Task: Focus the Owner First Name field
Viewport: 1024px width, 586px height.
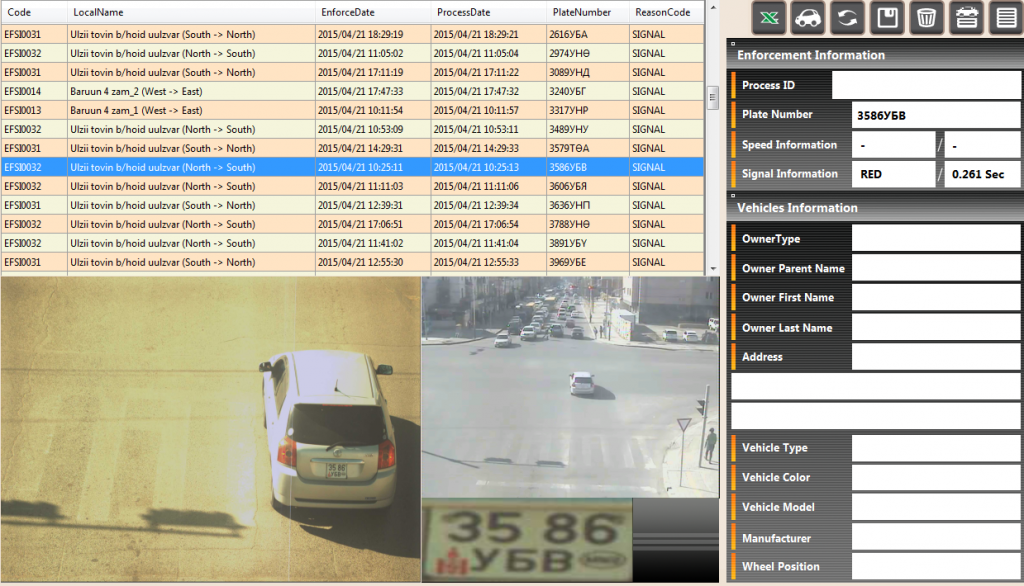Action: pyautogui.click(x=935, y=298)
